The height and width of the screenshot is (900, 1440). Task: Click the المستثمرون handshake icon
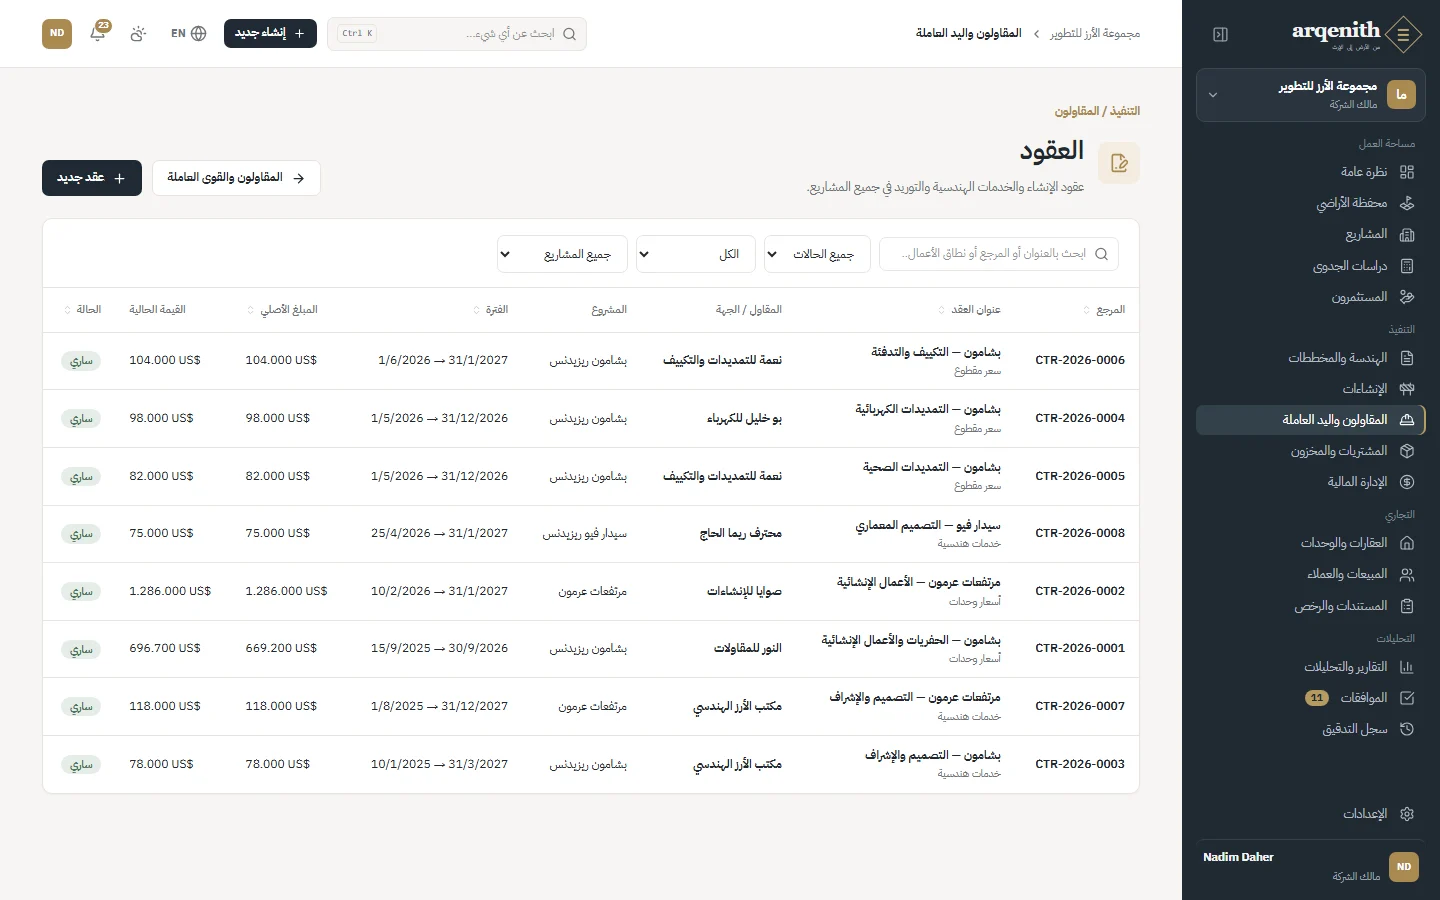click(x=1407, y=297)
